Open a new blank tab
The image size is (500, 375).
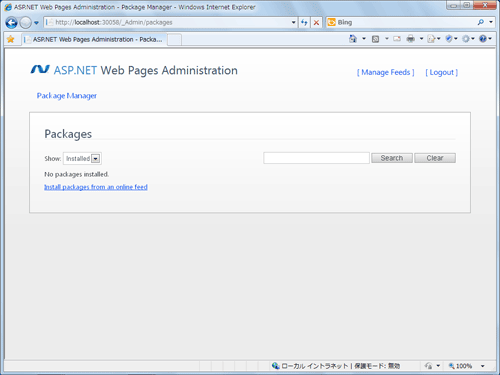point(174,40)
